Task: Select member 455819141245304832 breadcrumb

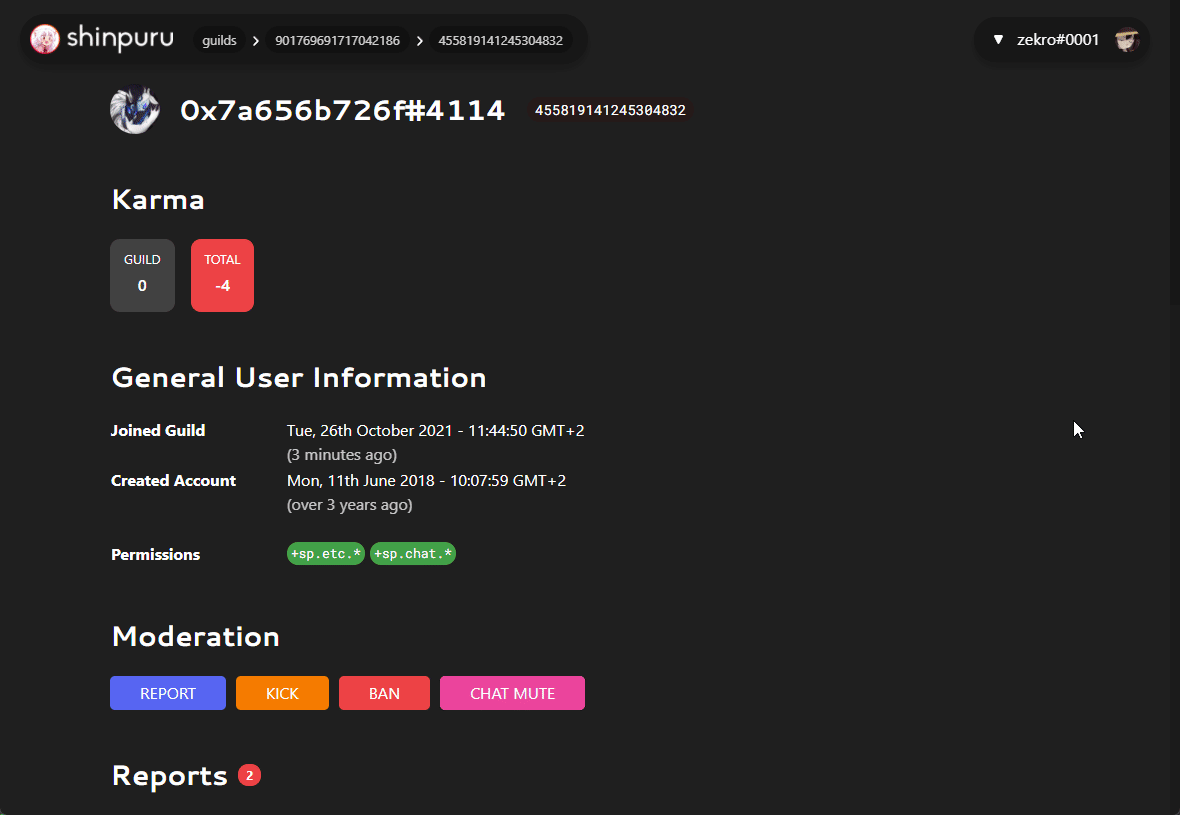Action: point(500,41)
